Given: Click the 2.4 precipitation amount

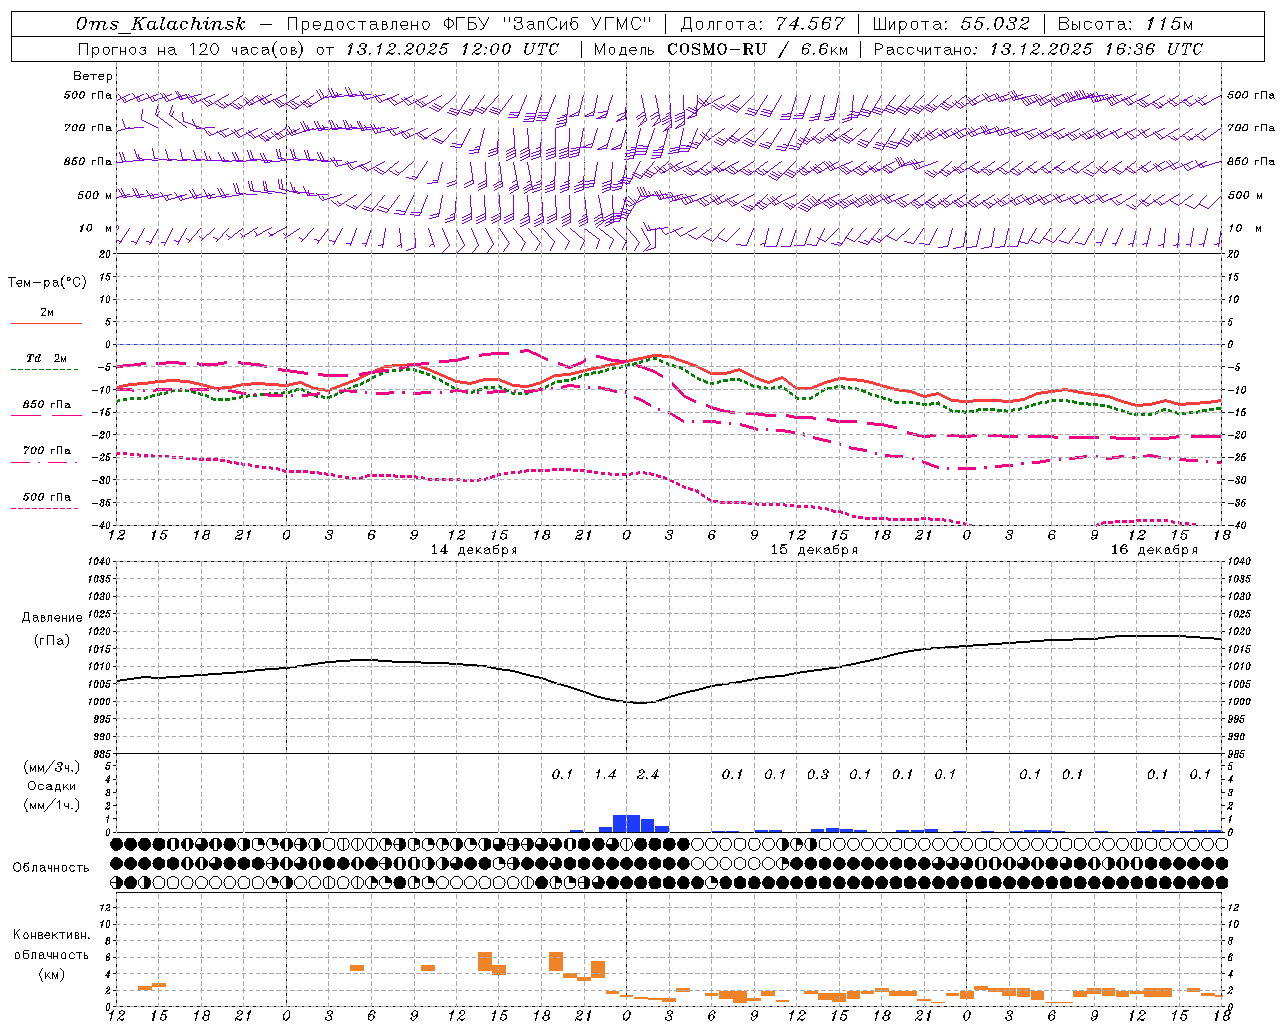Looking at the screenshot, I should 648,774.
